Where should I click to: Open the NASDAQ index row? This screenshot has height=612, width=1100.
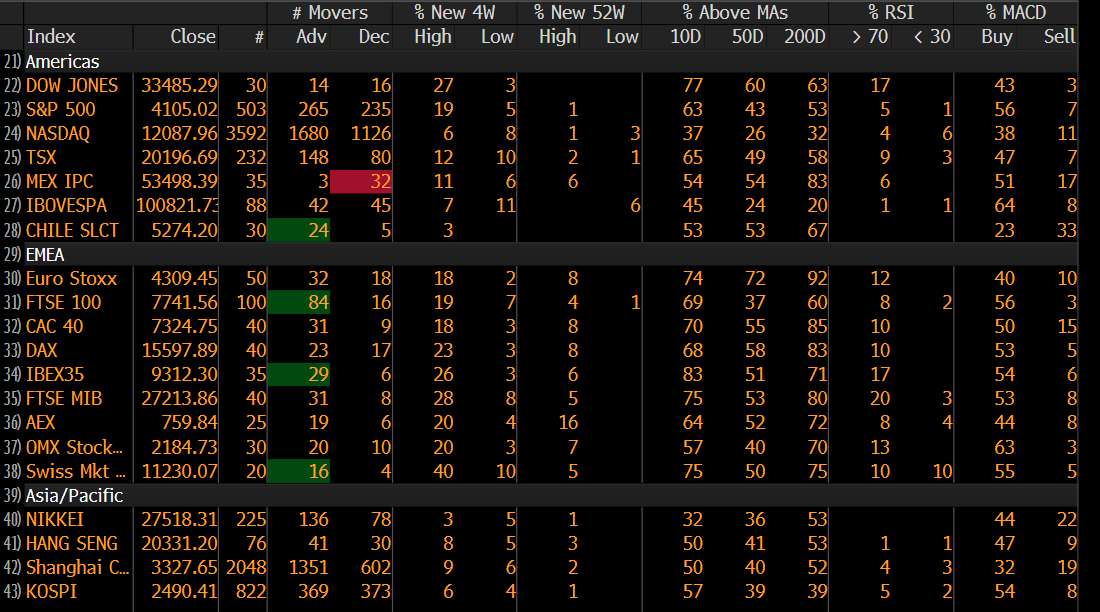[58, 133]
